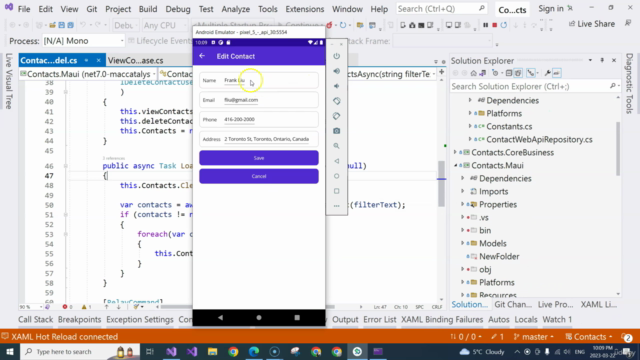The width and height of the screenshot is (640, 360).
Task: Click search icon in Solution Explorer search box
Action: [613, 86]
